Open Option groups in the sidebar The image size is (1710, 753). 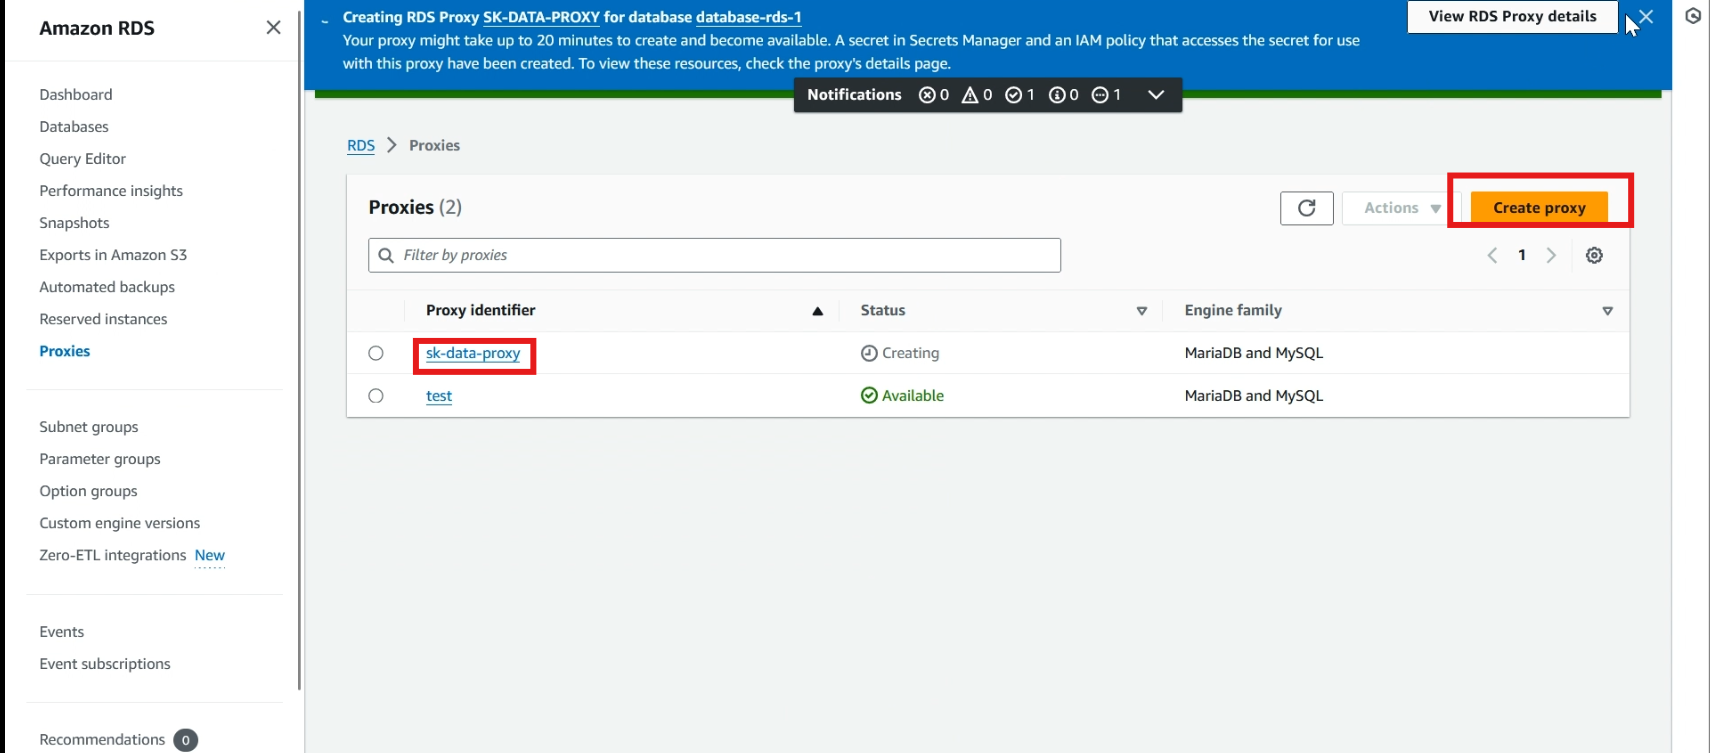[88, 491]
